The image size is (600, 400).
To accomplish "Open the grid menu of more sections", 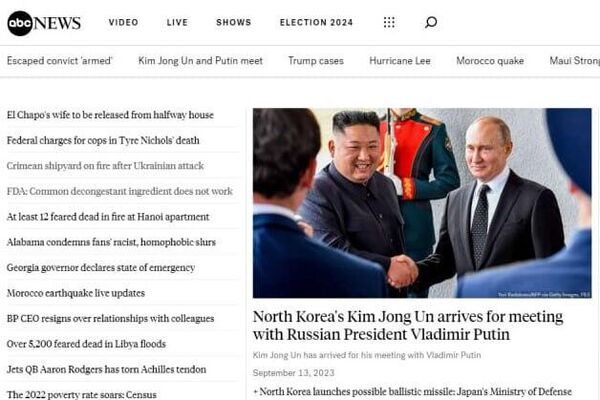I will (x=389, y=22).
